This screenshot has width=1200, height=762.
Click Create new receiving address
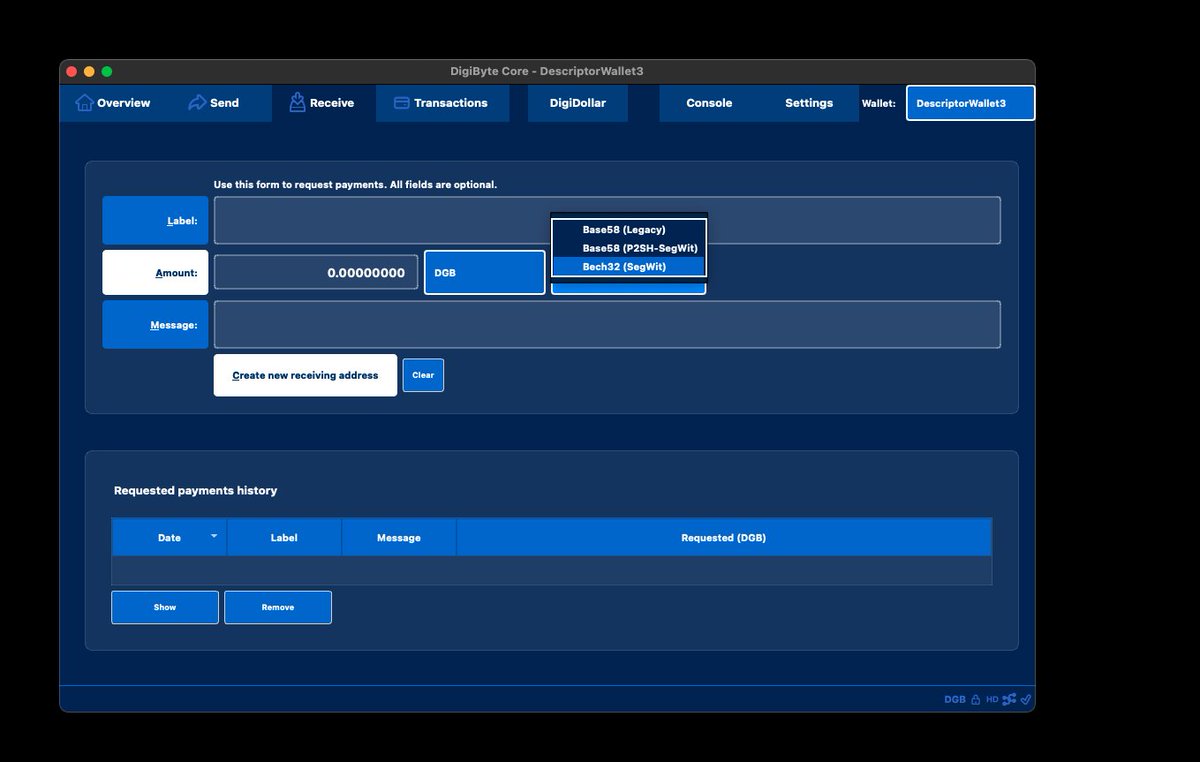coord(305,375)
